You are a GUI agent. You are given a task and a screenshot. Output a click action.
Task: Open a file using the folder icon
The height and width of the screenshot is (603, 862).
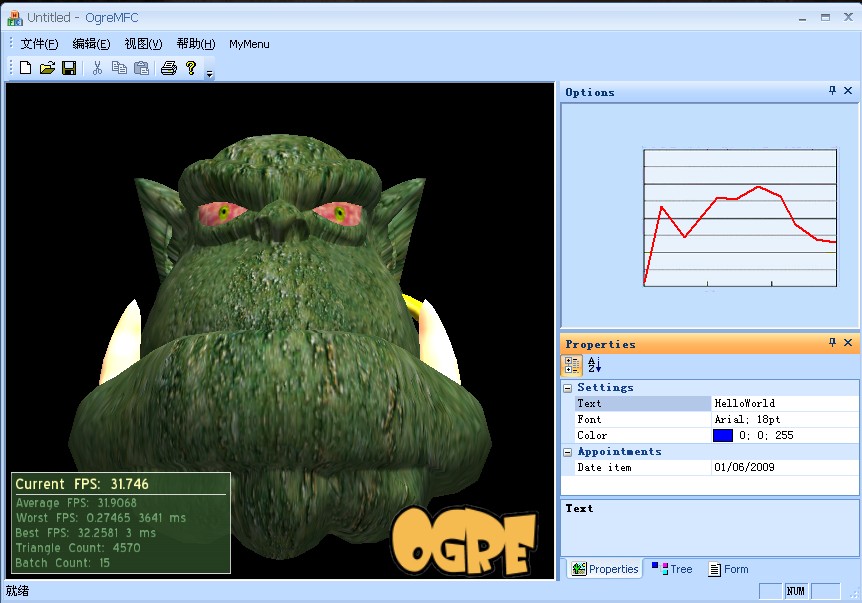click(47, 68)
